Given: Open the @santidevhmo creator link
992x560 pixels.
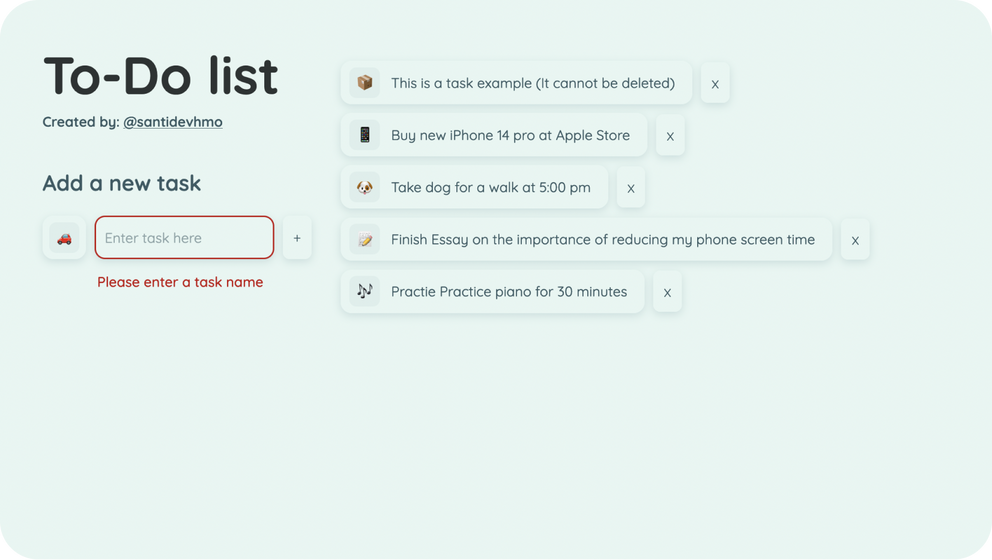Looking at the screenshot, I should 173,121.
